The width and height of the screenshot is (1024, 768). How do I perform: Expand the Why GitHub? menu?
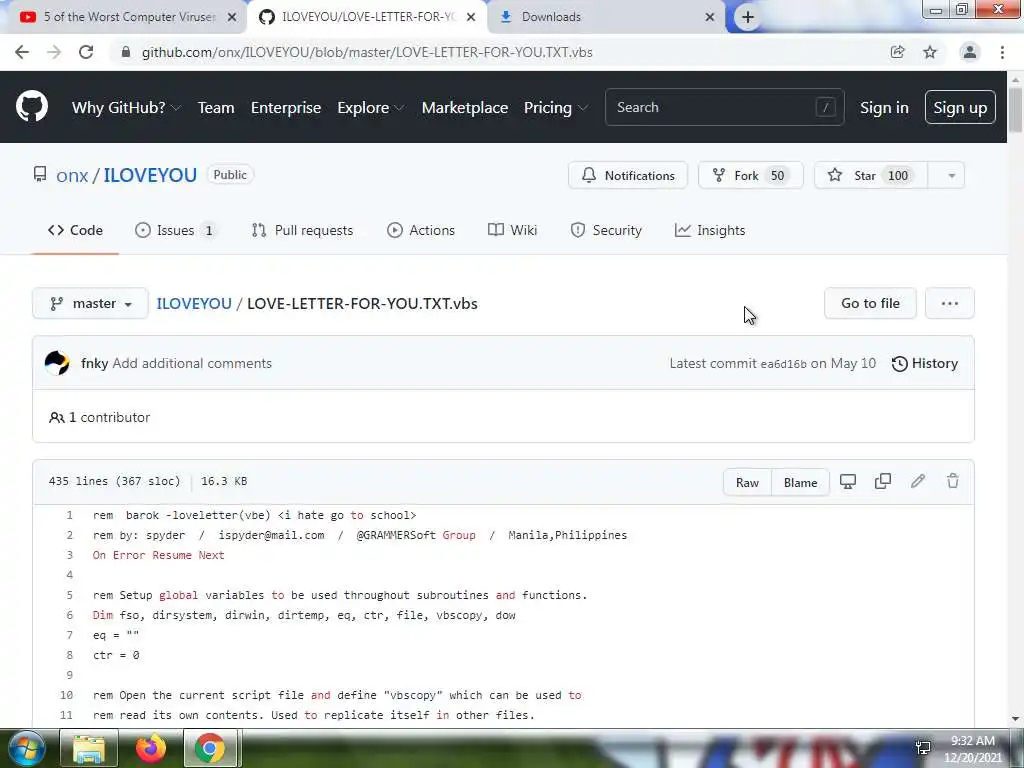(x=126, y=108)
